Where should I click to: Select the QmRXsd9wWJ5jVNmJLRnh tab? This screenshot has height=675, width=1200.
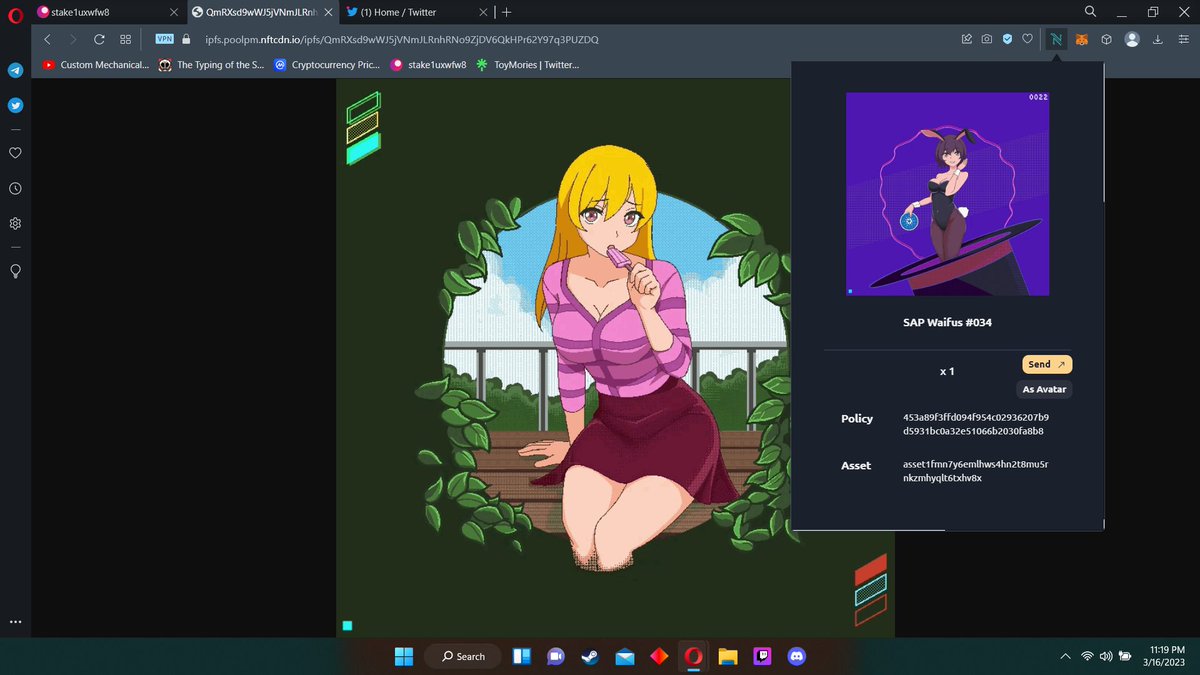tap(260, 12)
